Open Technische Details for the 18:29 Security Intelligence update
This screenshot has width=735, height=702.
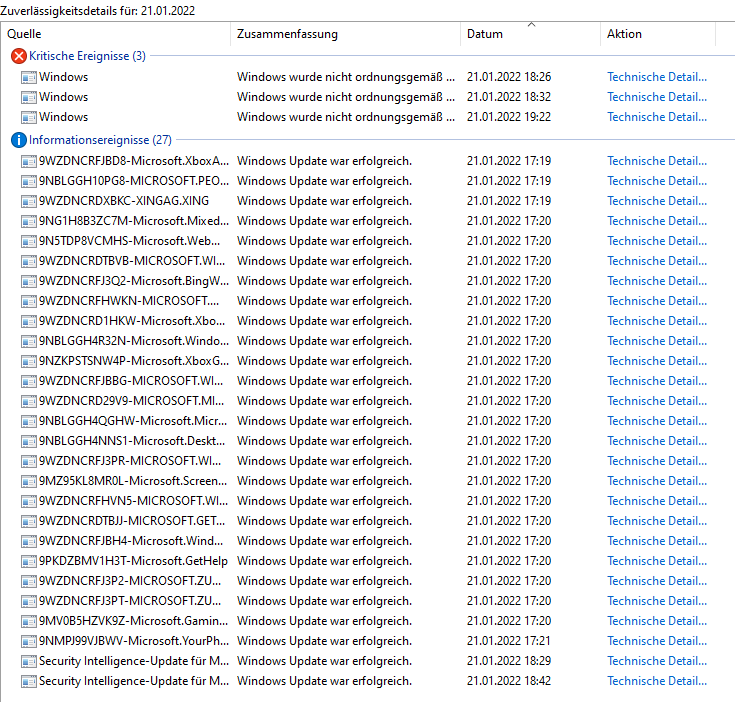657,661
